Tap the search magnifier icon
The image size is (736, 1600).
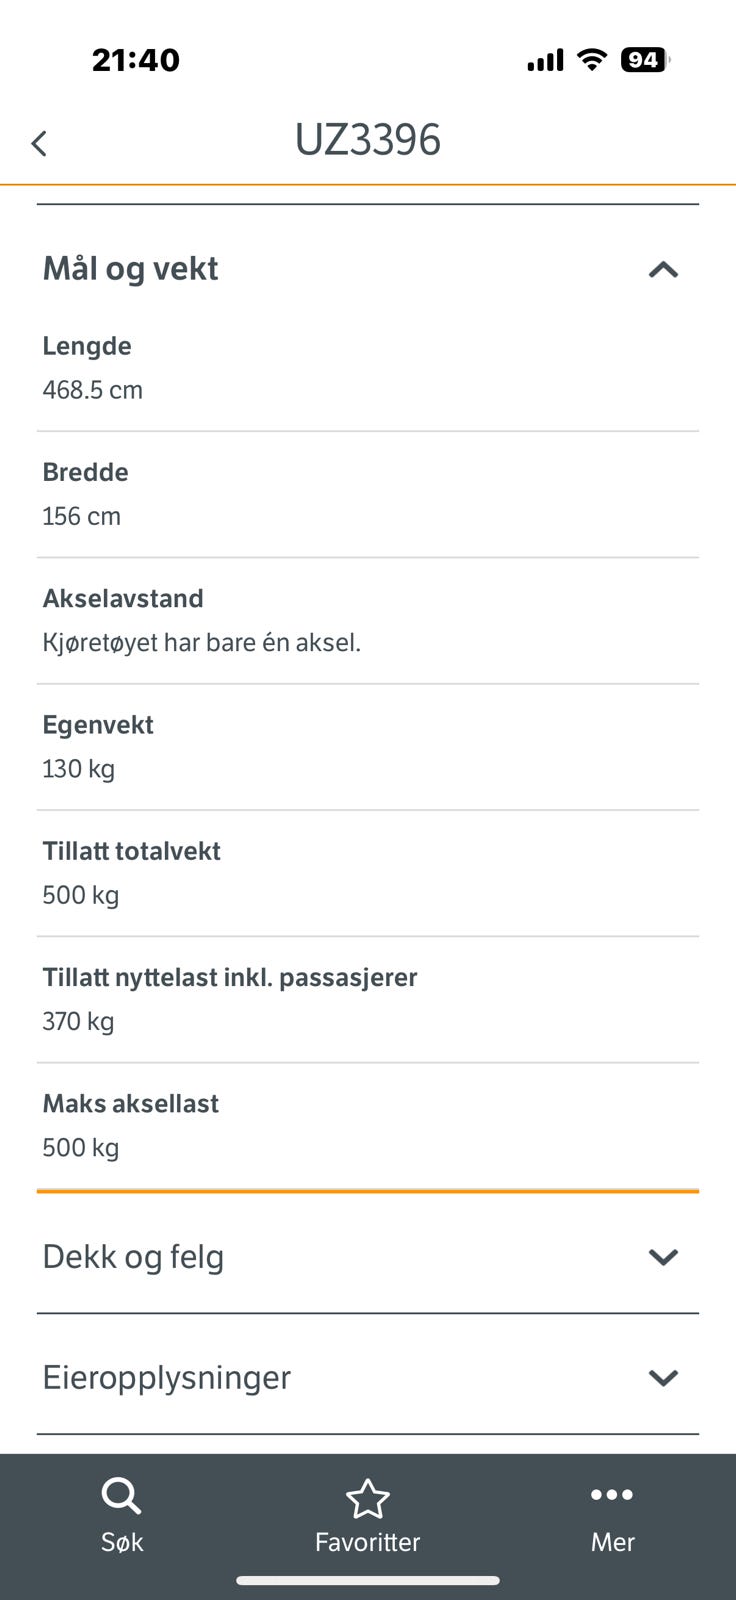coord(121,1496)
